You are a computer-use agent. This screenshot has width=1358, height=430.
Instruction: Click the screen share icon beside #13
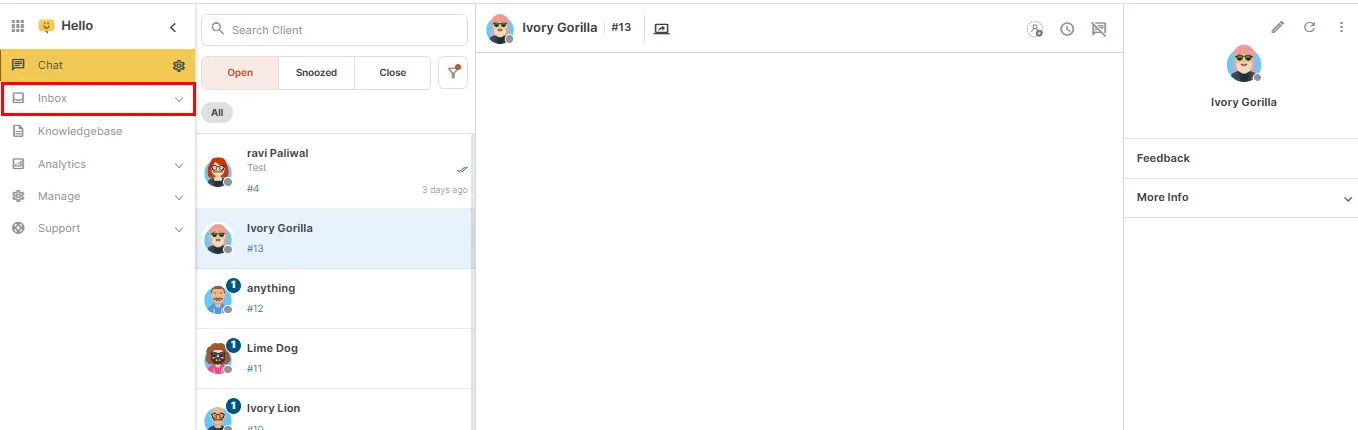pos(661,28)
